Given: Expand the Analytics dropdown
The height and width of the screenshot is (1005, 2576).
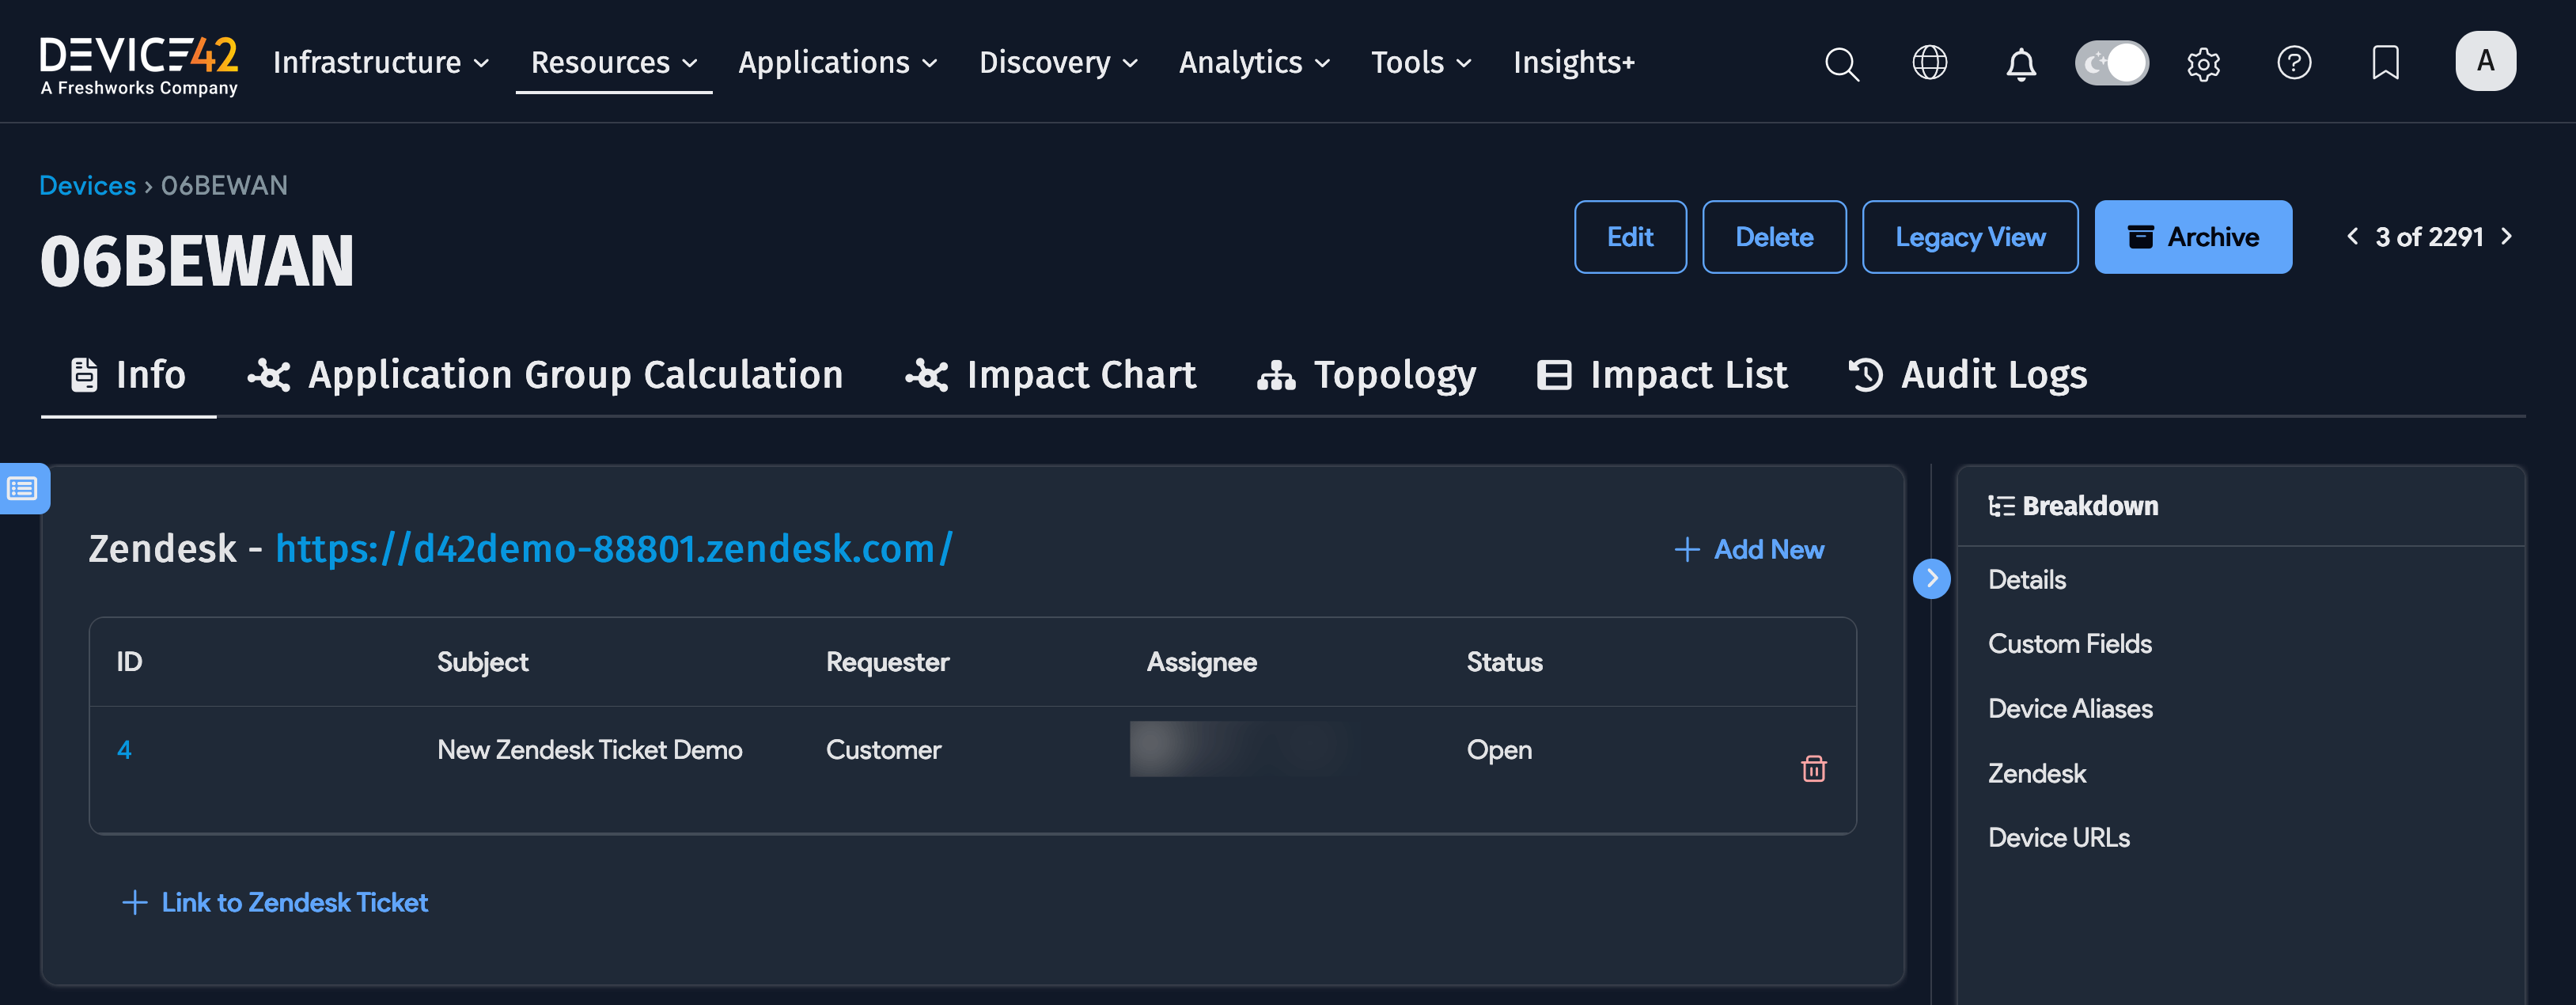Looking at the screenshot, I should click(x=1254, y=63).
